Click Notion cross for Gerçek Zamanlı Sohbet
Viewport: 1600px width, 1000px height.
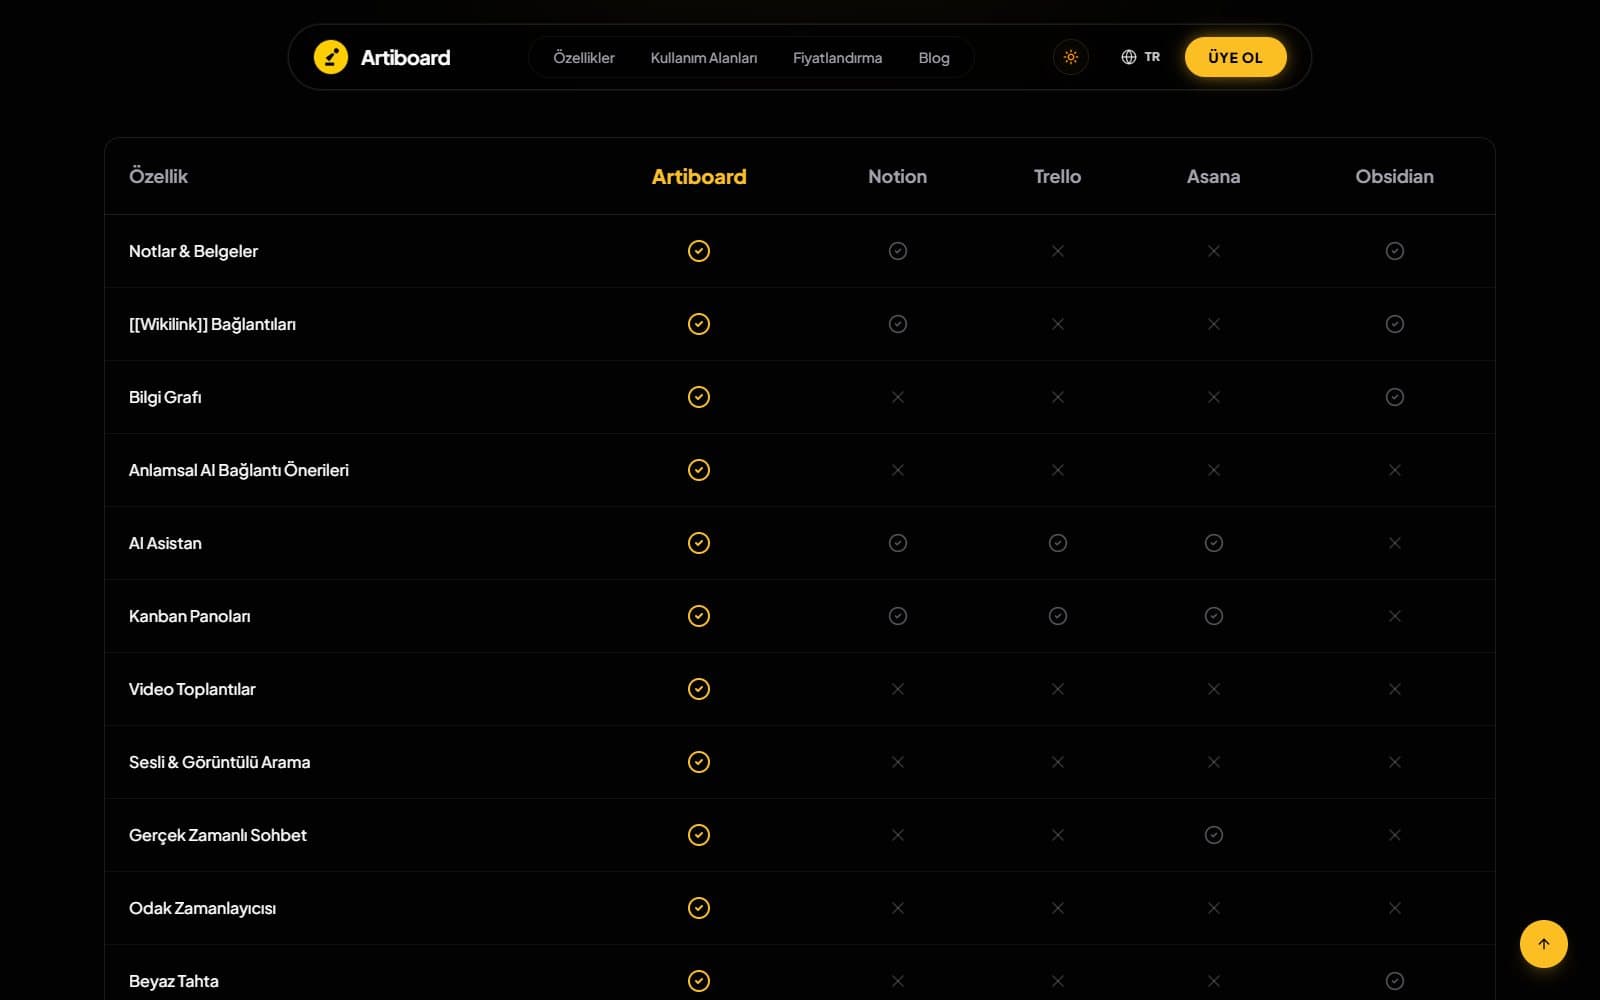[x=898, y=835]
